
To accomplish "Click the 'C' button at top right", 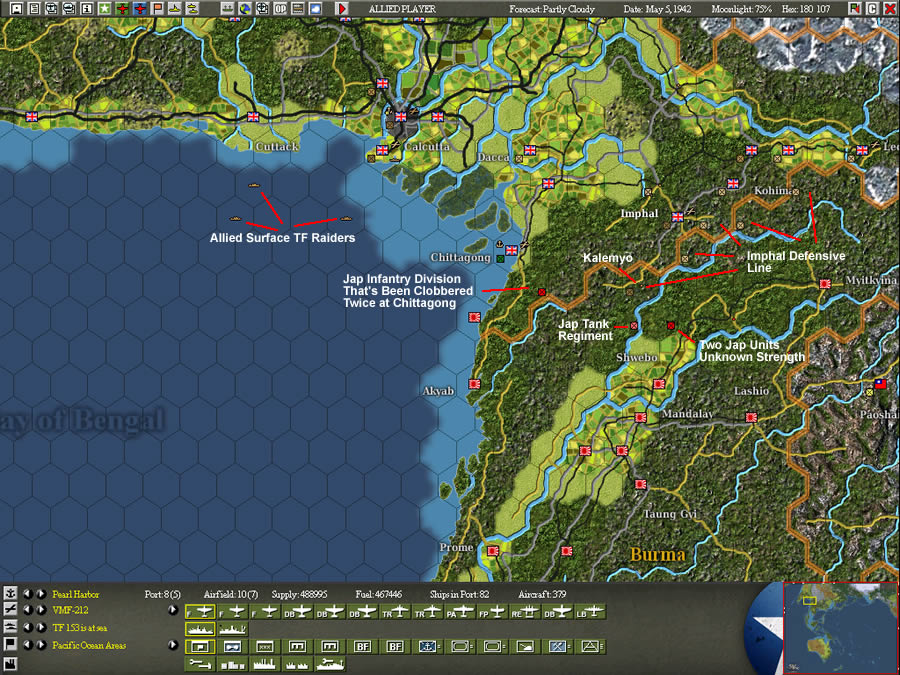I will tap(872, 8).
